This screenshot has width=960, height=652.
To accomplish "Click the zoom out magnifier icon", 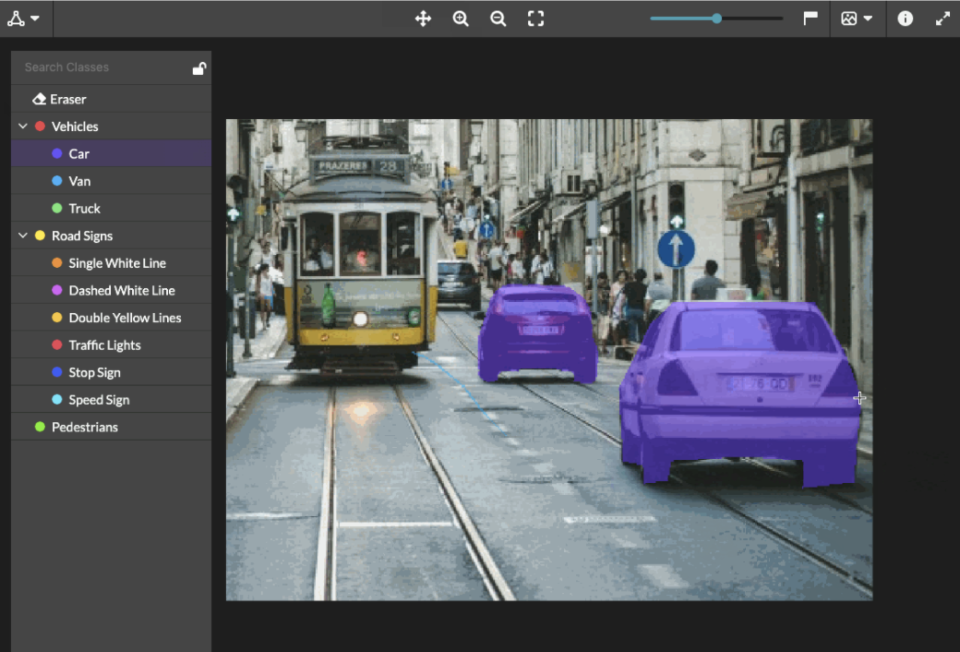I will tap(498, 17).
